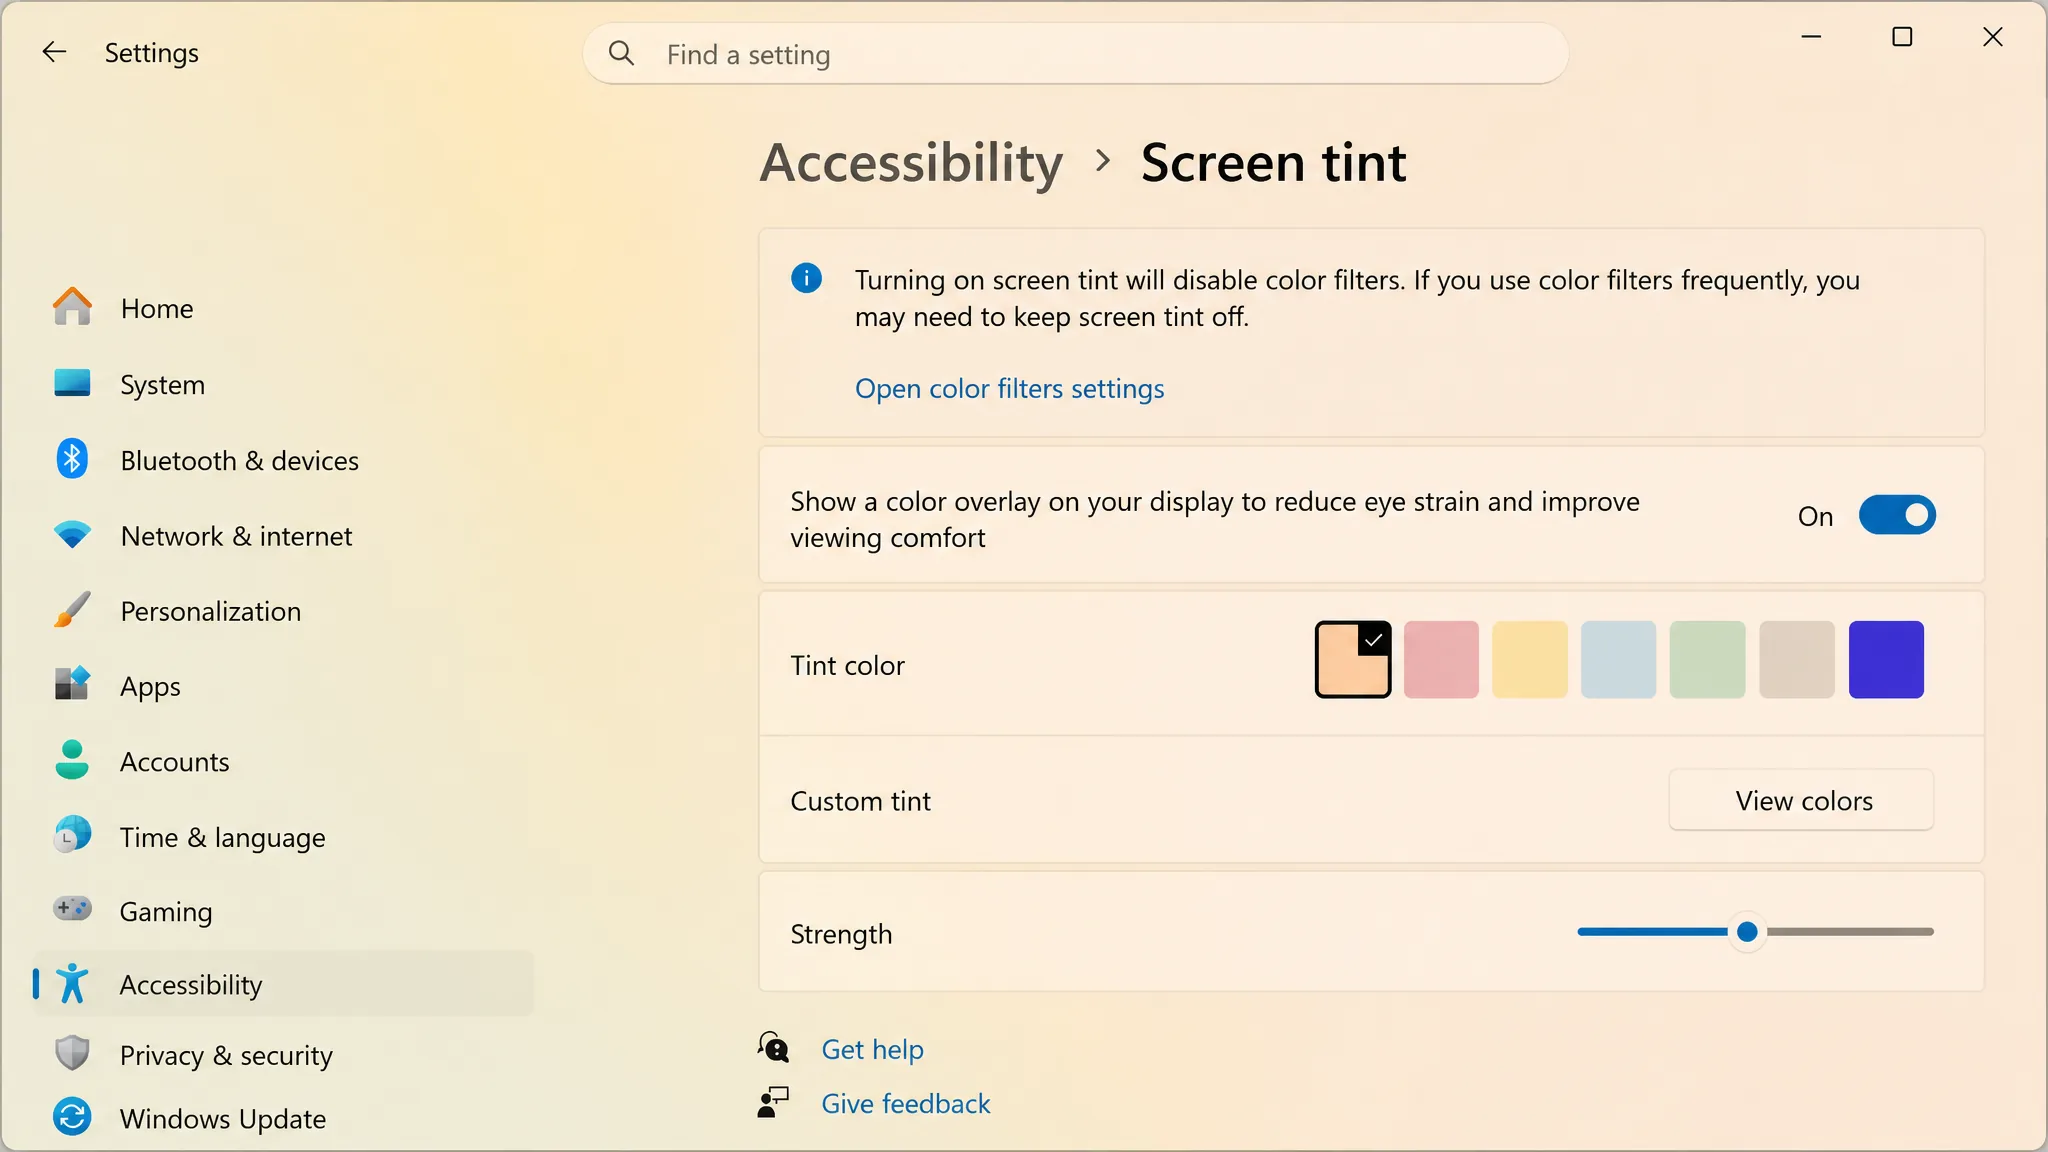Open Apps settings
The image size is (2048, 1152).
tap(283, 686)
